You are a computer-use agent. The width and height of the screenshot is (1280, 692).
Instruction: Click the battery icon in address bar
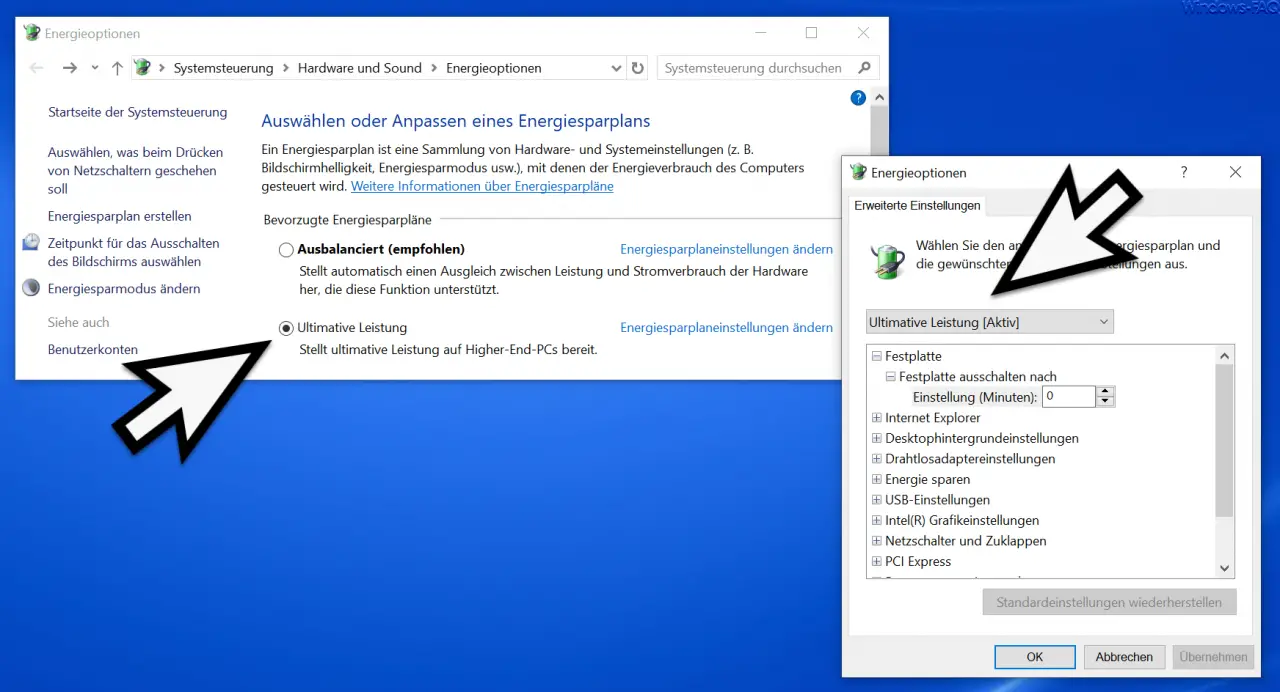[143, 68]
